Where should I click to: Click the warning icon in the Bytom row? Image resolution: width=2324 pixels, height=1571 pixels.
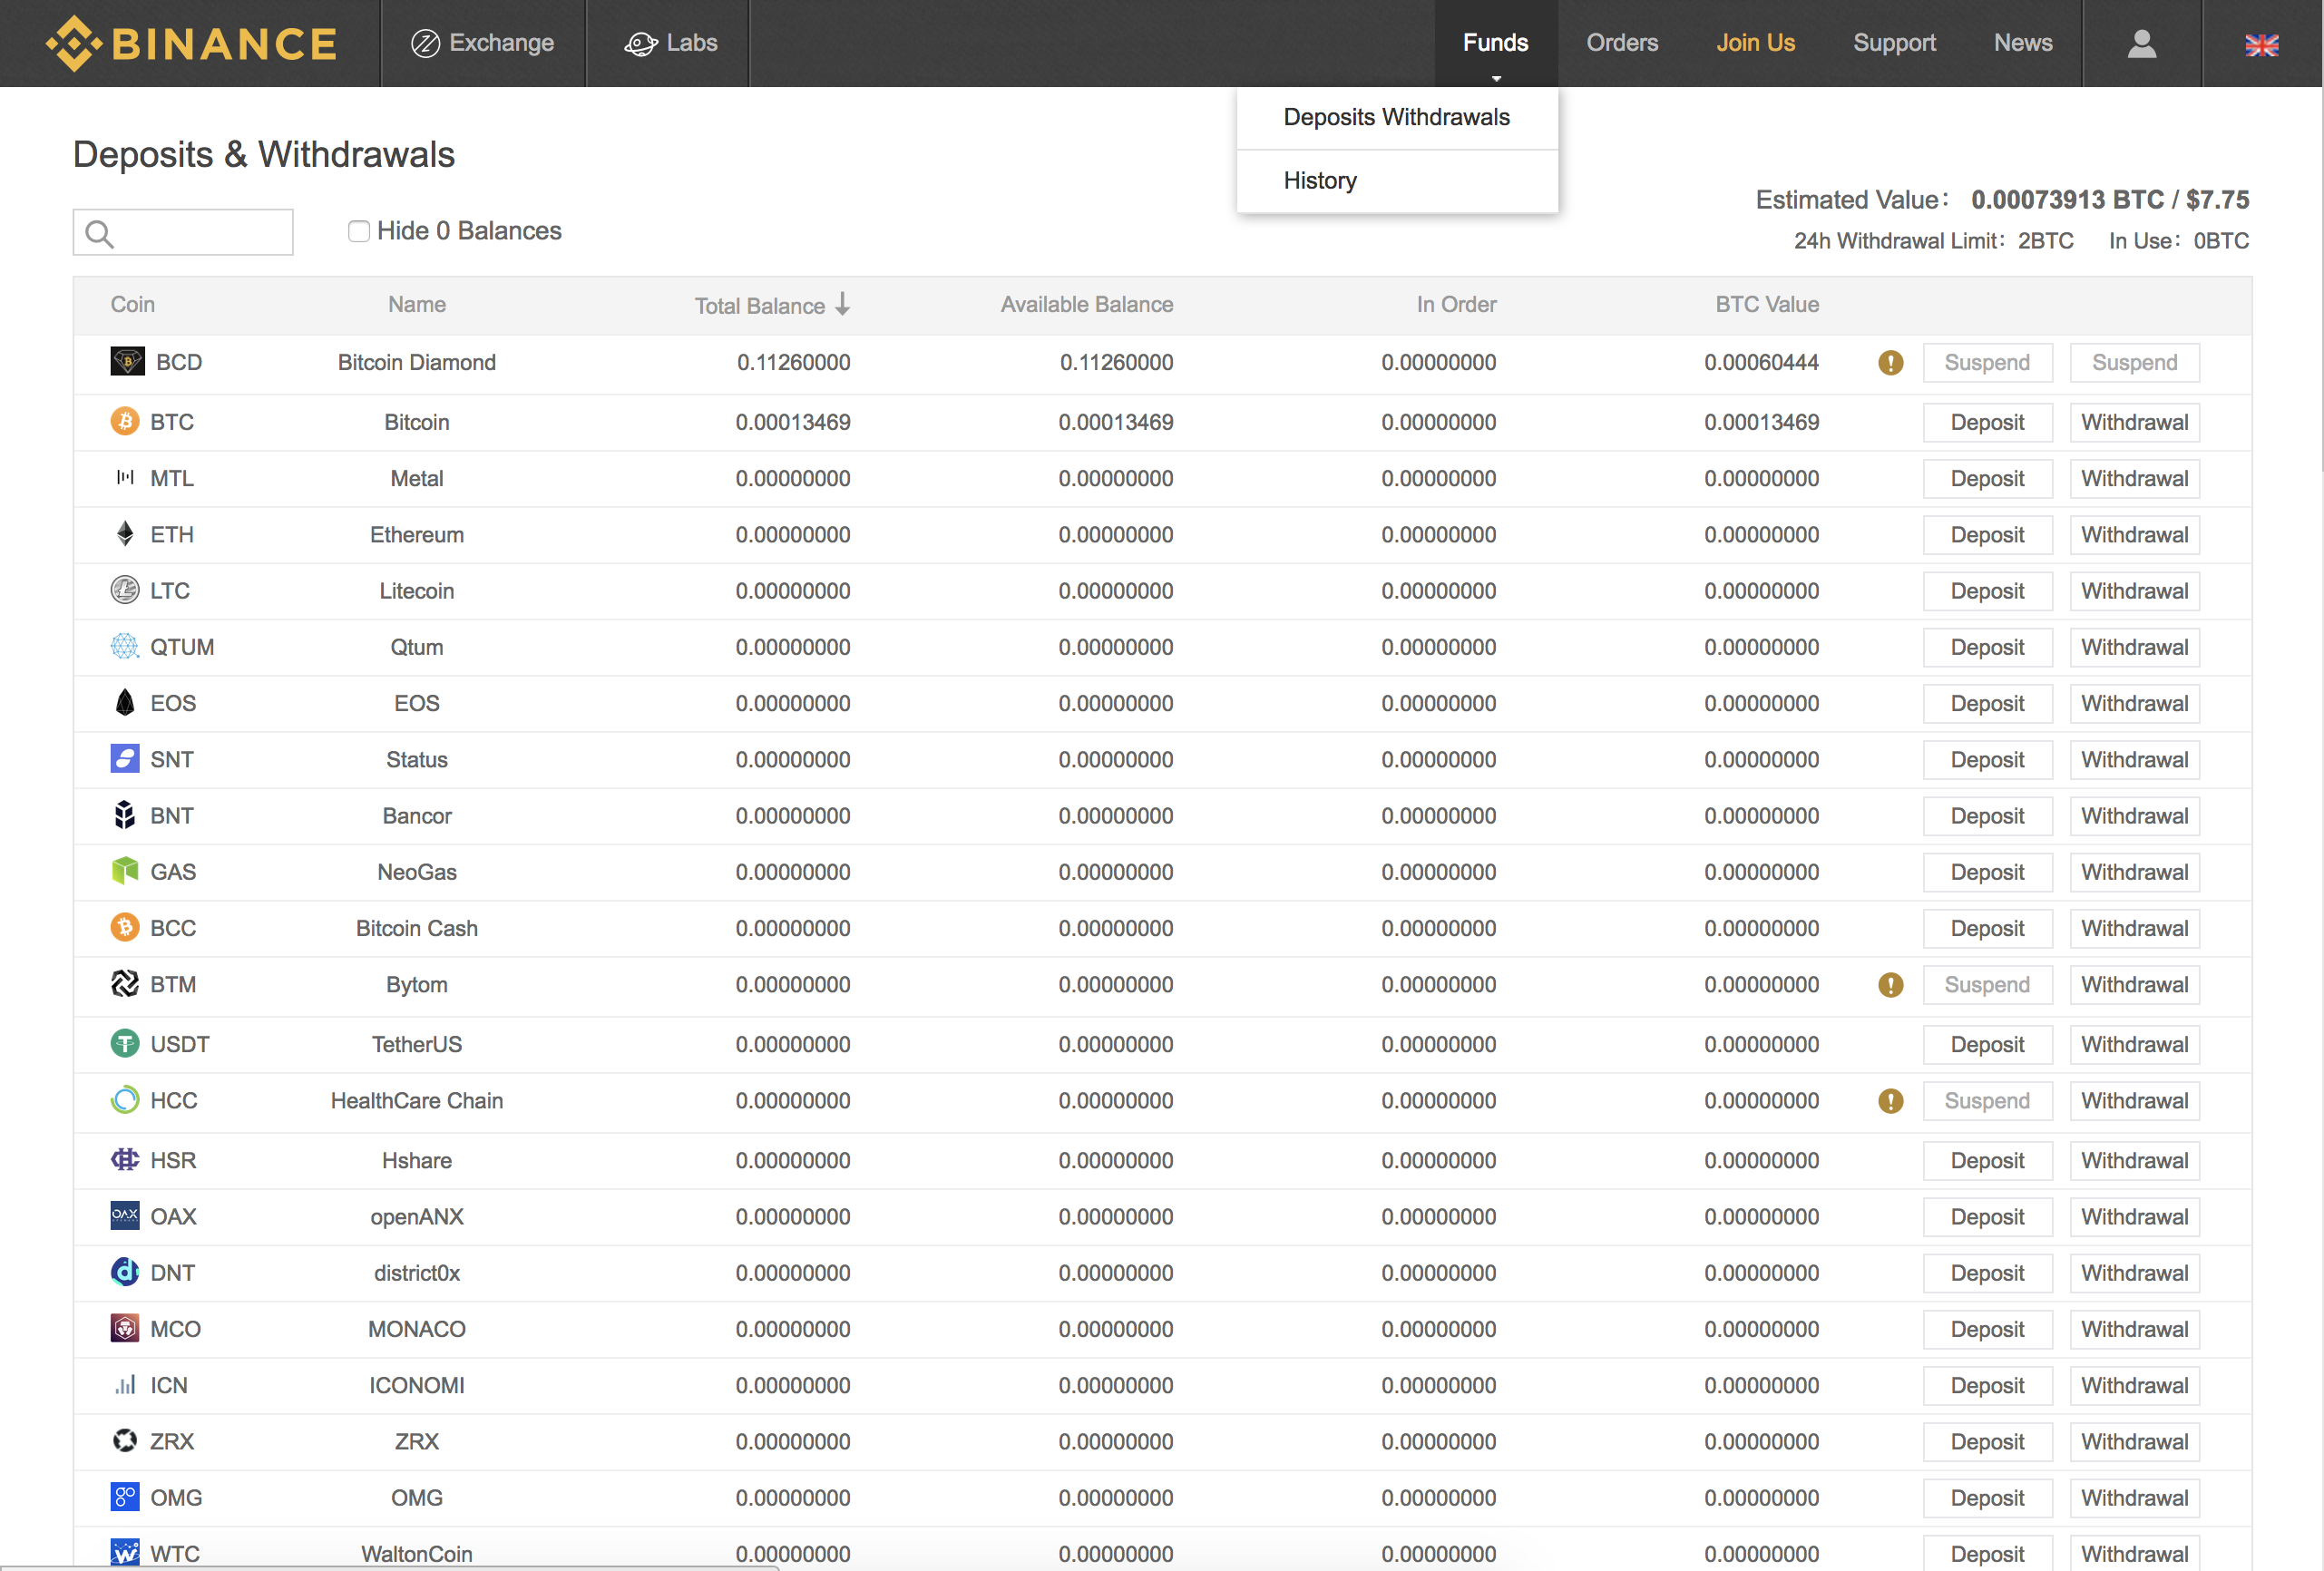[1890, 984]
